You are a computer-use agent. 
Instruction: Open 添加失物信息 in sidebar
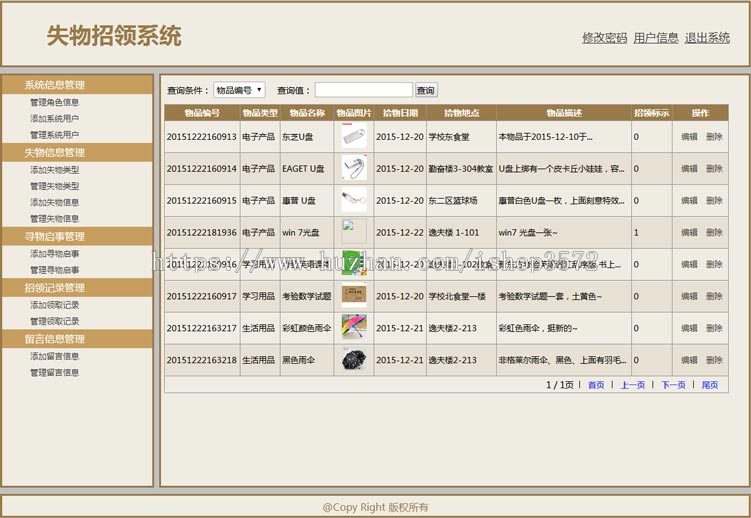click(x=55, y=202)
